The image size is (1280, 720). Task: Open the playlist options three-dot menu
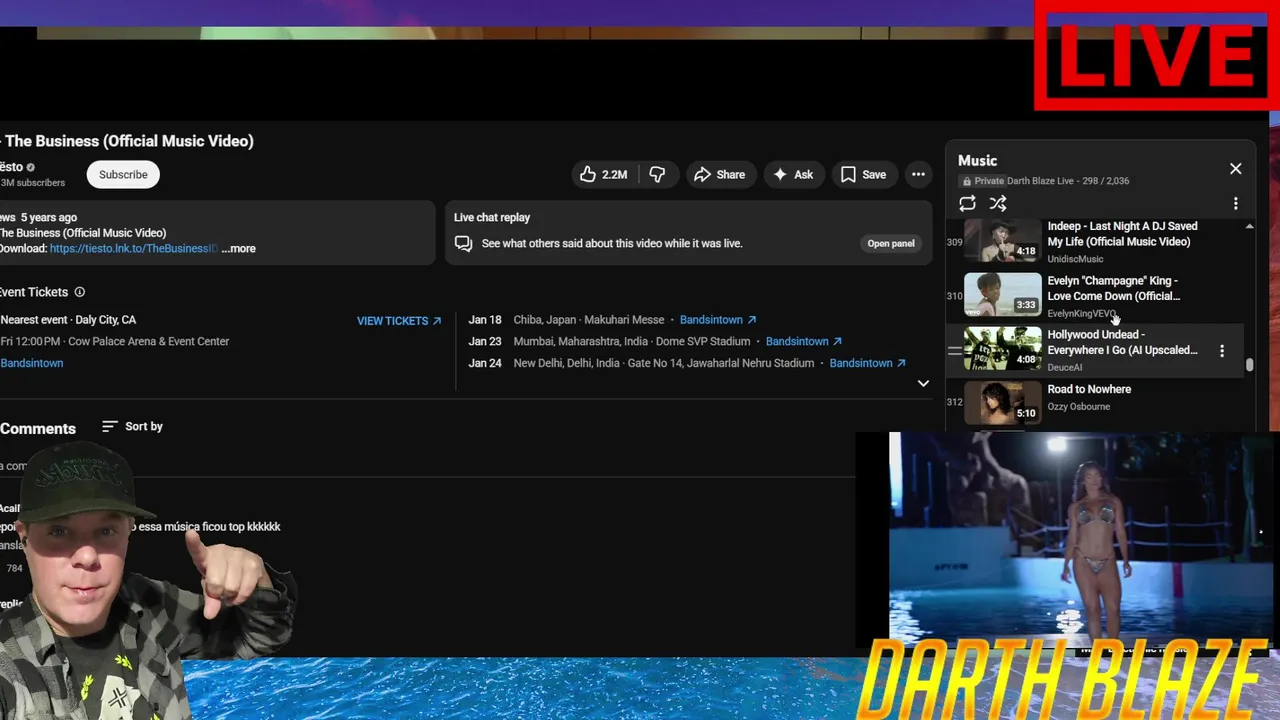point(1235,204)
